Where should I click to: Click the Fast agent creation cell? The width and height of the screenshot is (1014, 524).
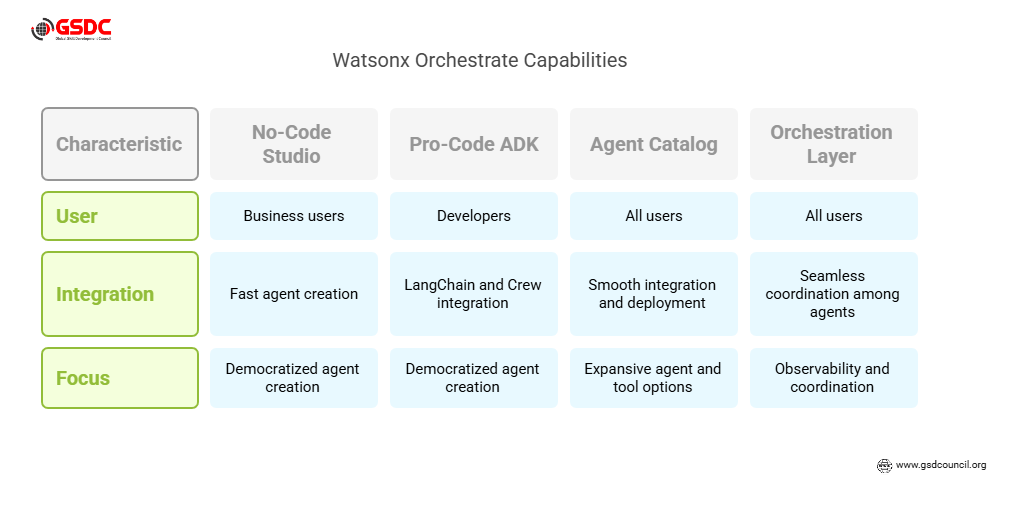click(293, 294)
